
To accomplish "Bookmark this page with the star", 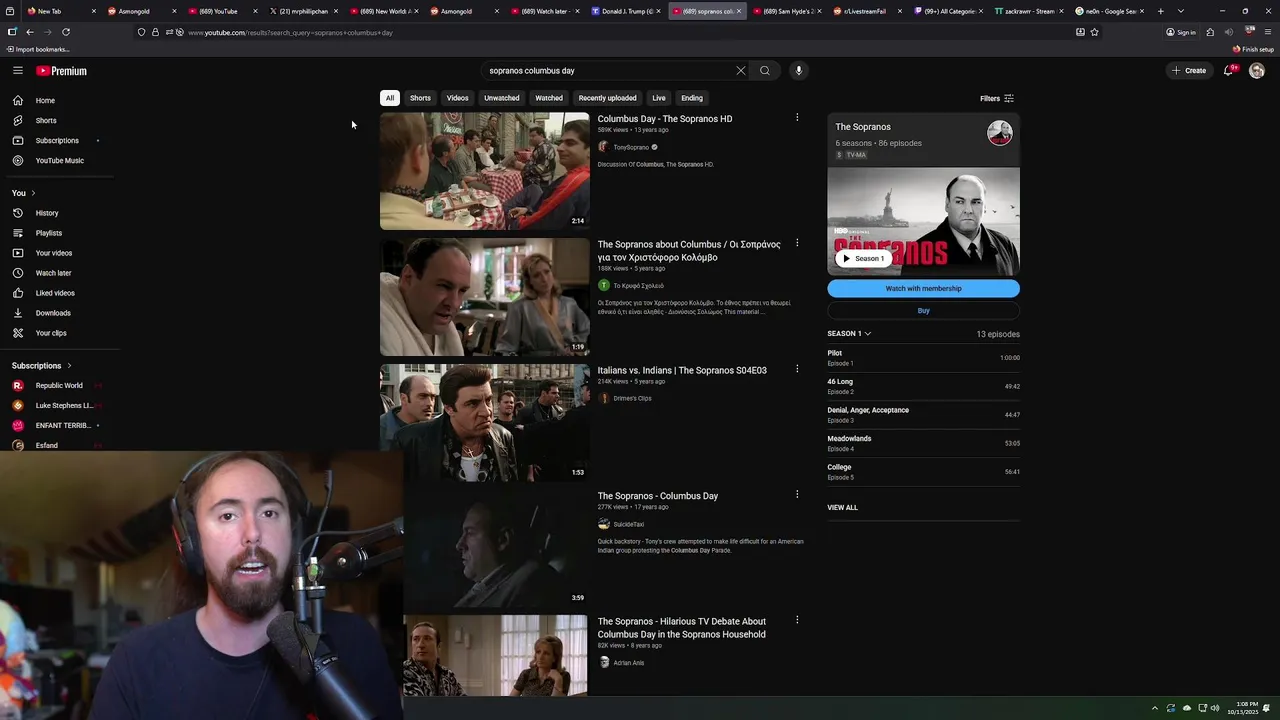I will pyautogui.click(x=1095, y=32).
